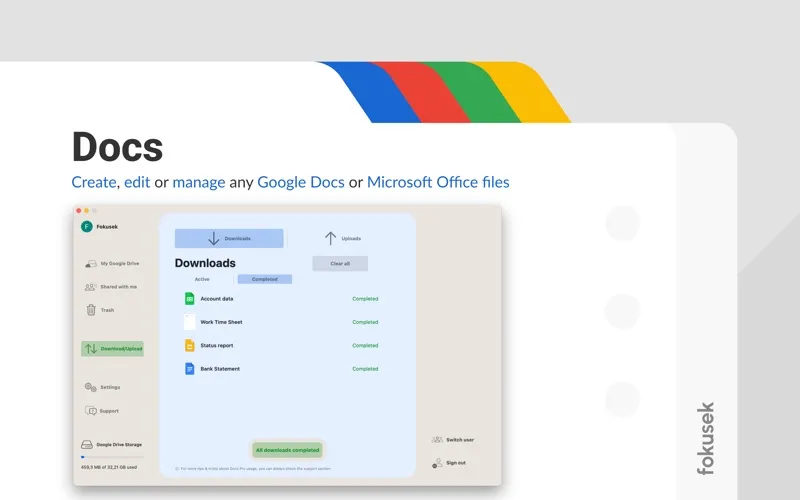Click Completed status for Bank Statement

pyautogui.click(x=365, y=368)
